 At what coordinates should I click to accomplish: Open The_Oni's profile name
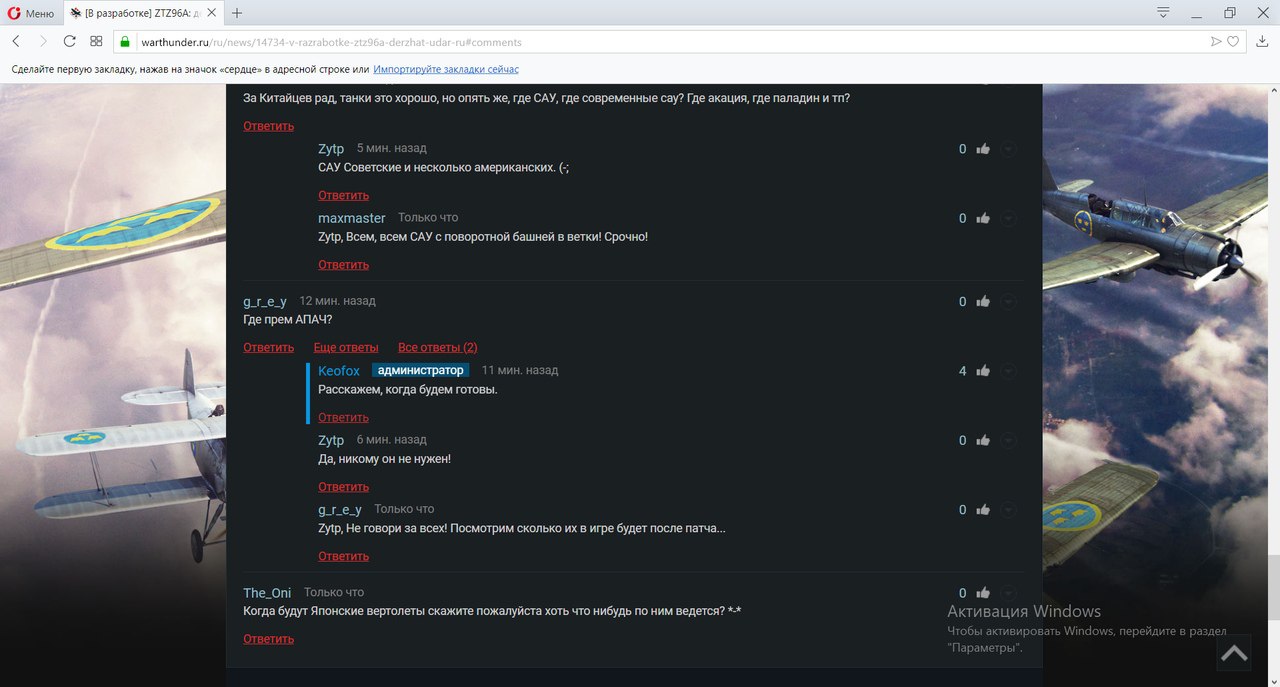(267, 593)
